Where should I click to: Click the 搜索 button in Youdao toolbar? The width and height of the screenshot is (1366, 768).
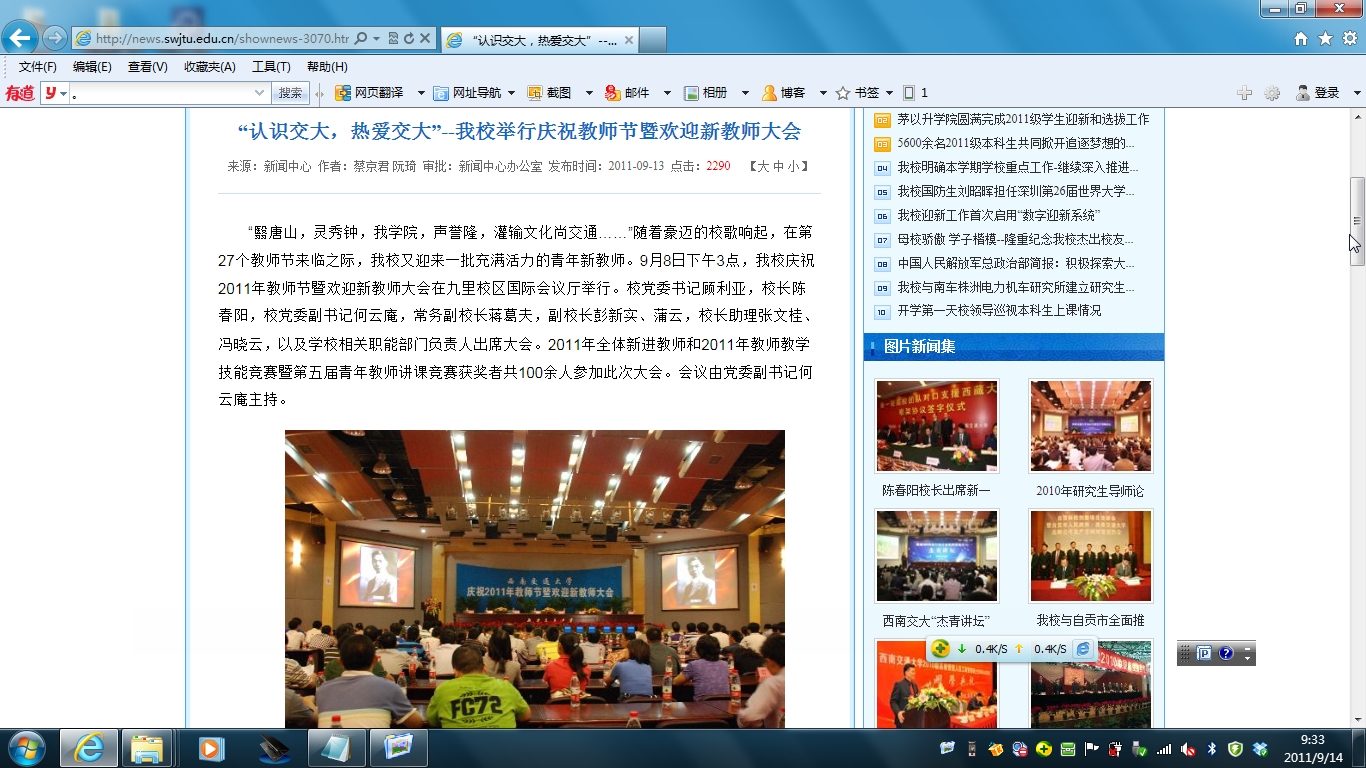[290, 93]
